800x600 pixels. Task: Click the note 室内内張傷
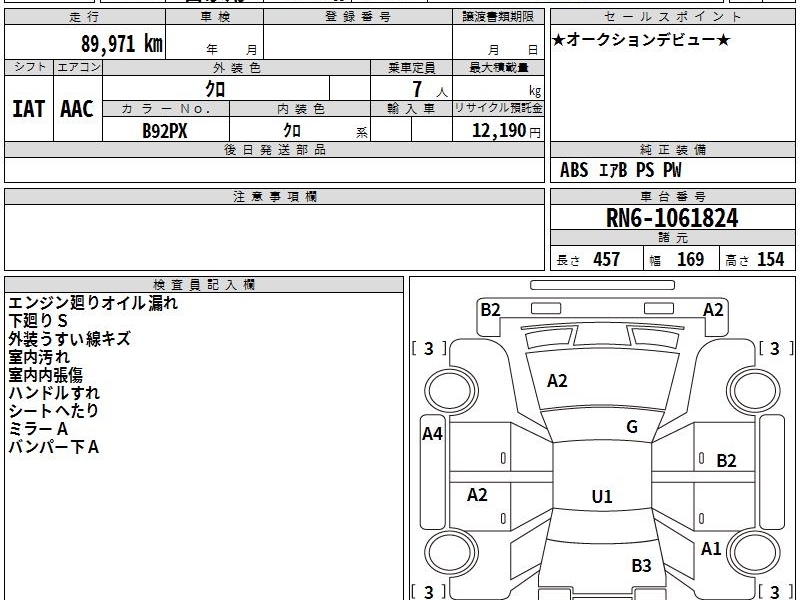pyautogui.click(x=45, y=375)
